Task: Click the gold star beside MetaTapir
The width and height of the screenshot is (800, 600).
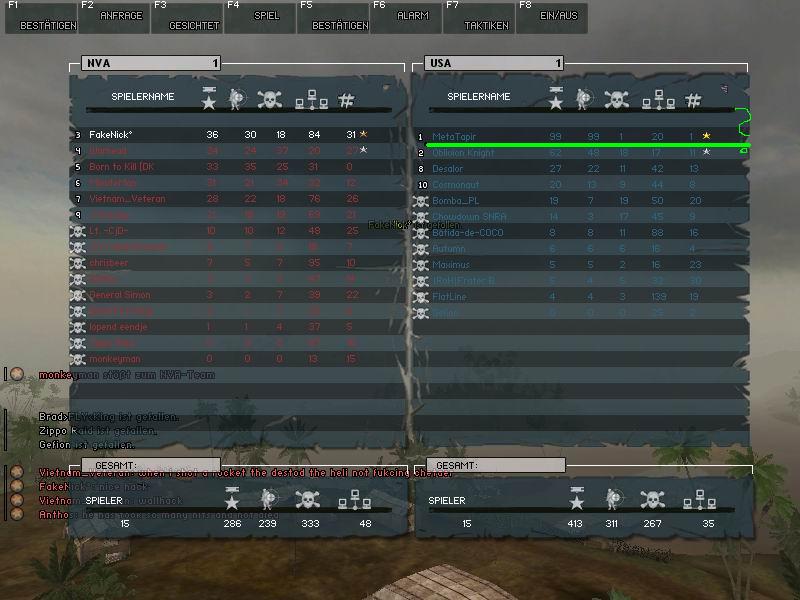Action: point(706,136)
